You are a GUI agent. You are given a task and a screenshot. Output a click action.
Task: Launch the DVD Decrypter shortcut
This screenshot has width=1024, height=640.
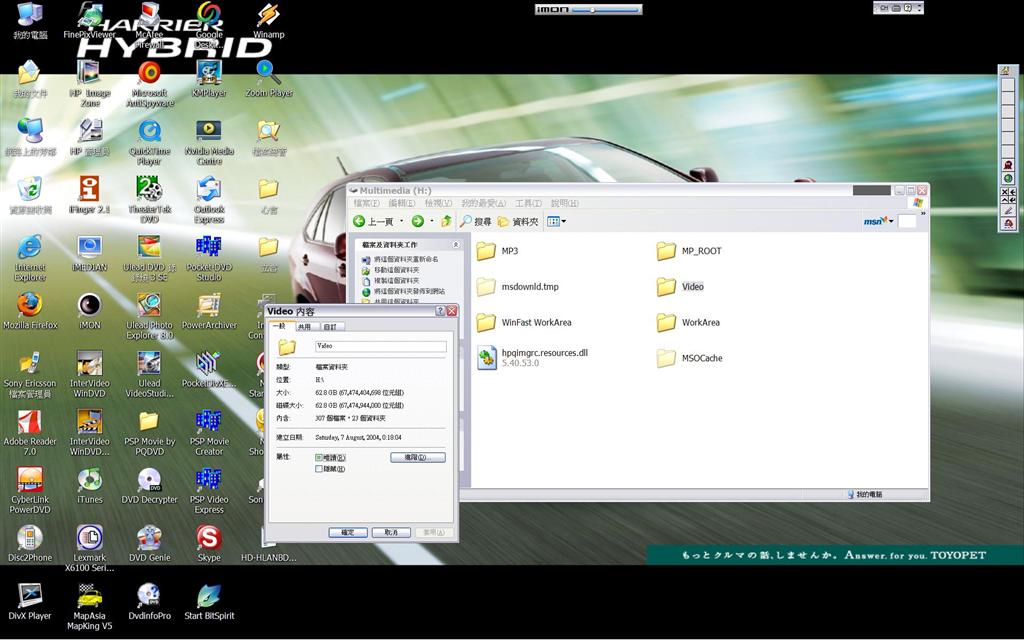[150, 485]
